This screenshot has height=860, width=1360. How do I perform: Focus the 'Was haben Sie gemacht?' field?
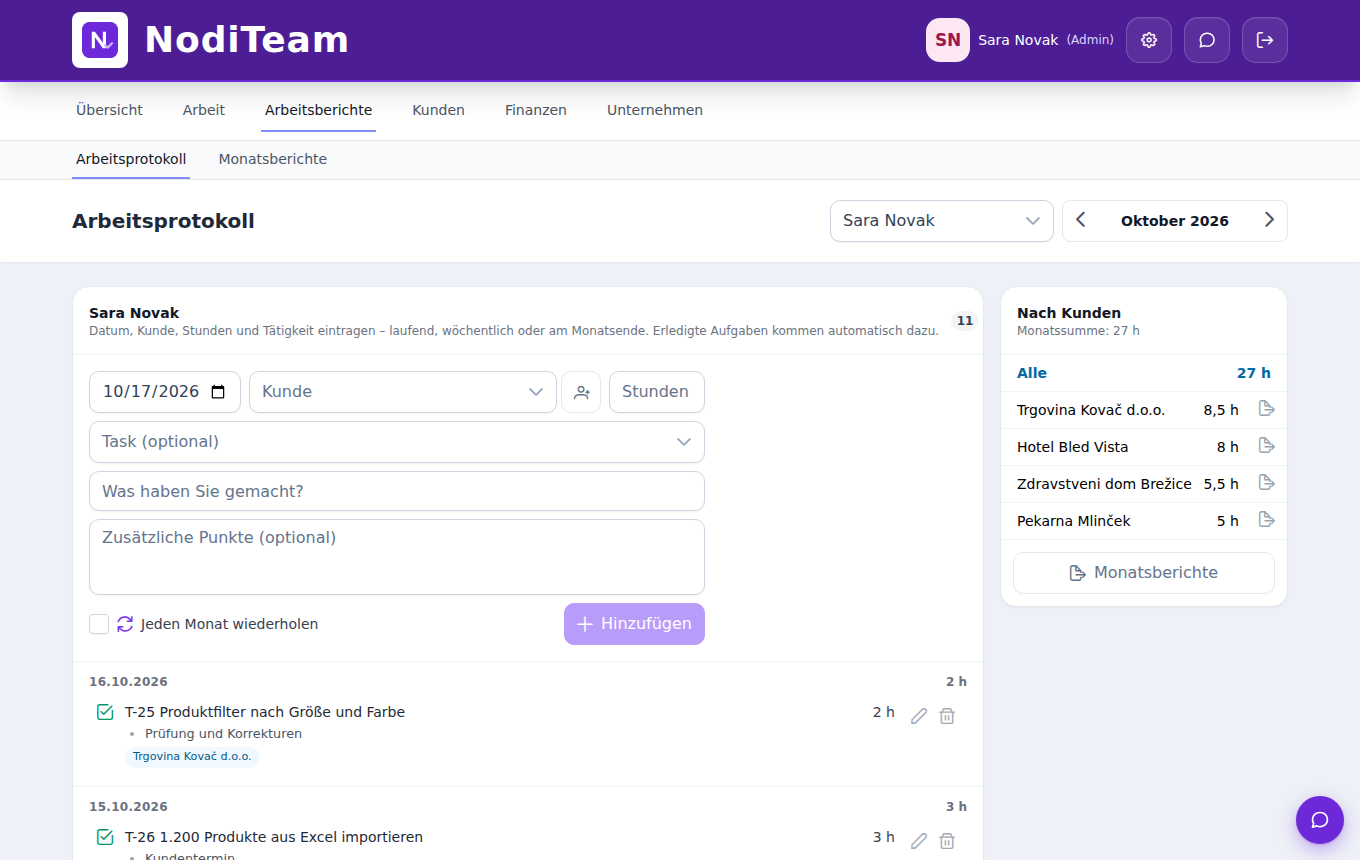(x=397, y=492)
